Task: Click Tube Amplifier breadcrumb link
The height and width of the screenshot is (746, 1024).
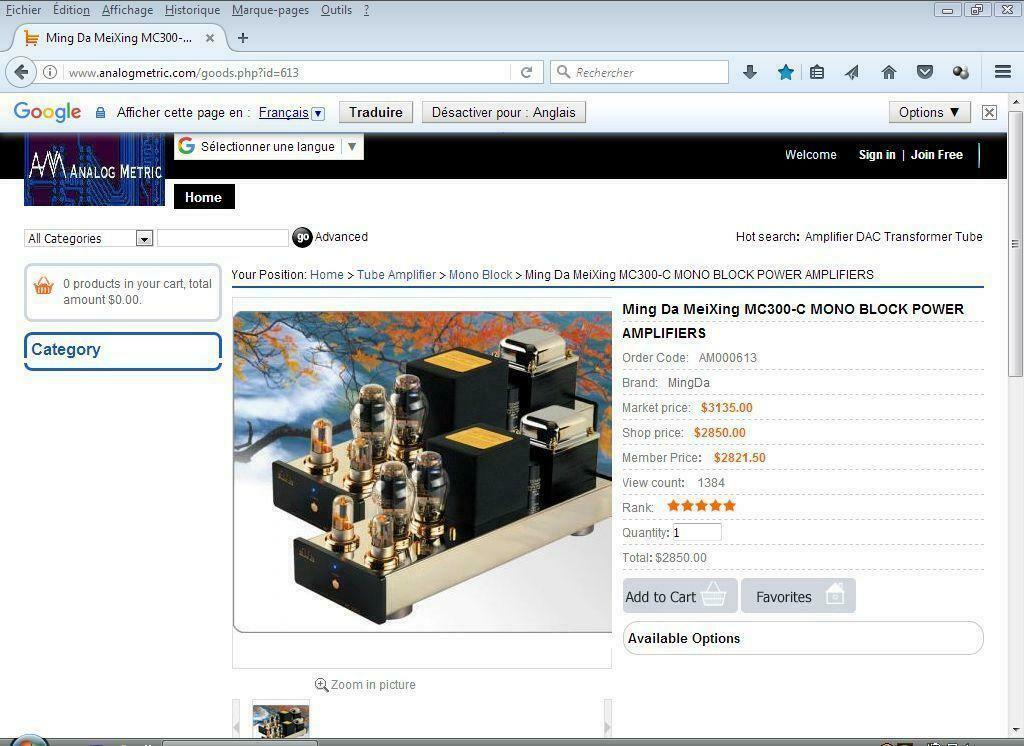Action: tap(396, 274)
